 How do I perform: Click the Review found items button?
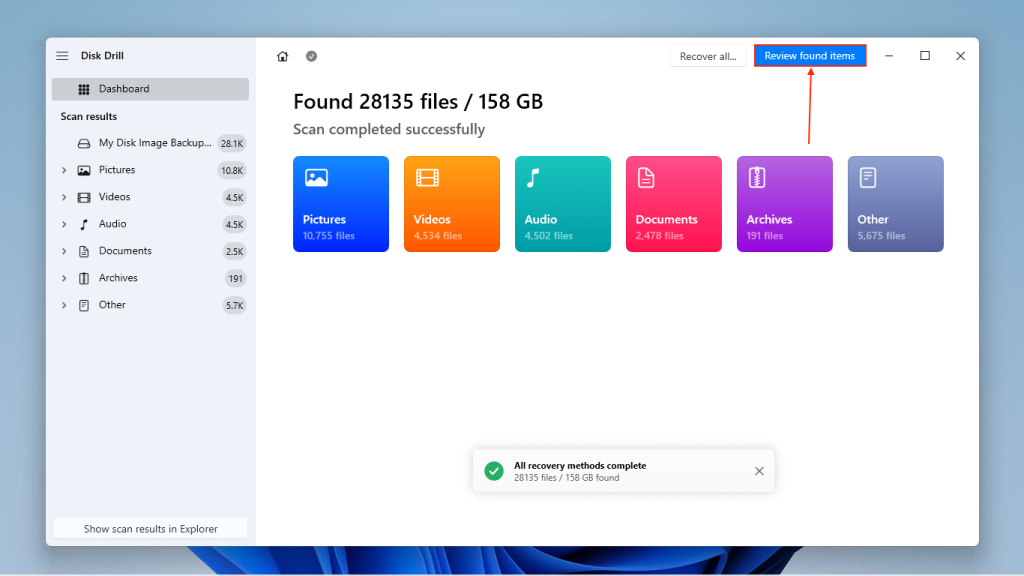810,56
